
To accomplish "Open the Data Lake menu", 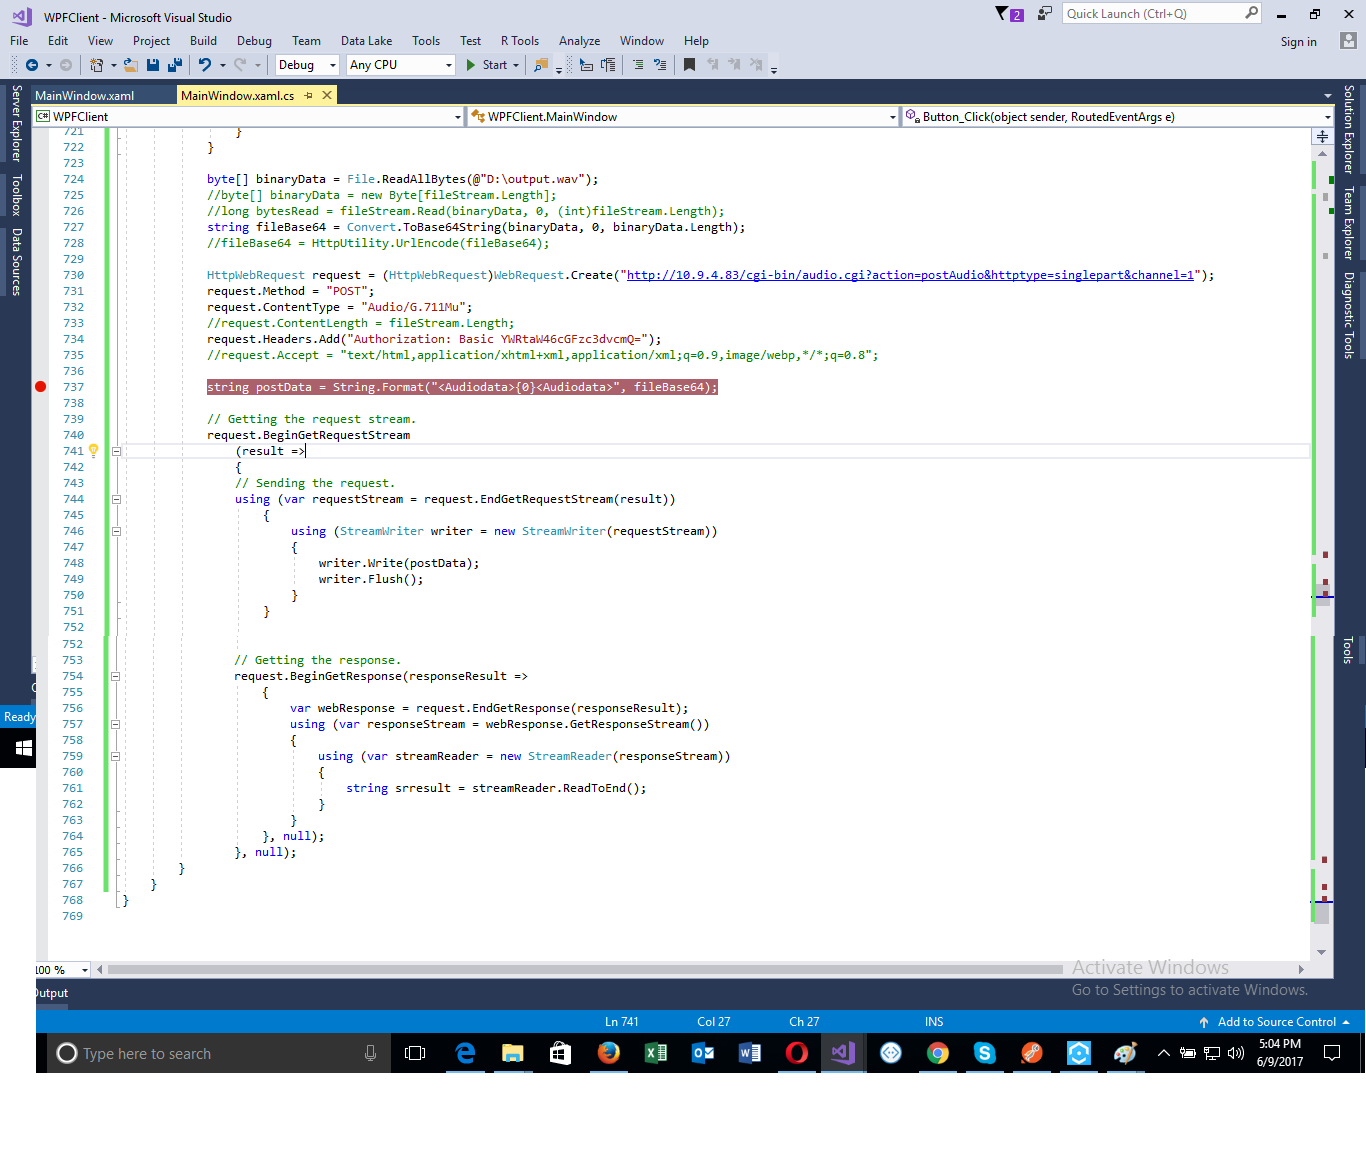I will pos(366,41).
